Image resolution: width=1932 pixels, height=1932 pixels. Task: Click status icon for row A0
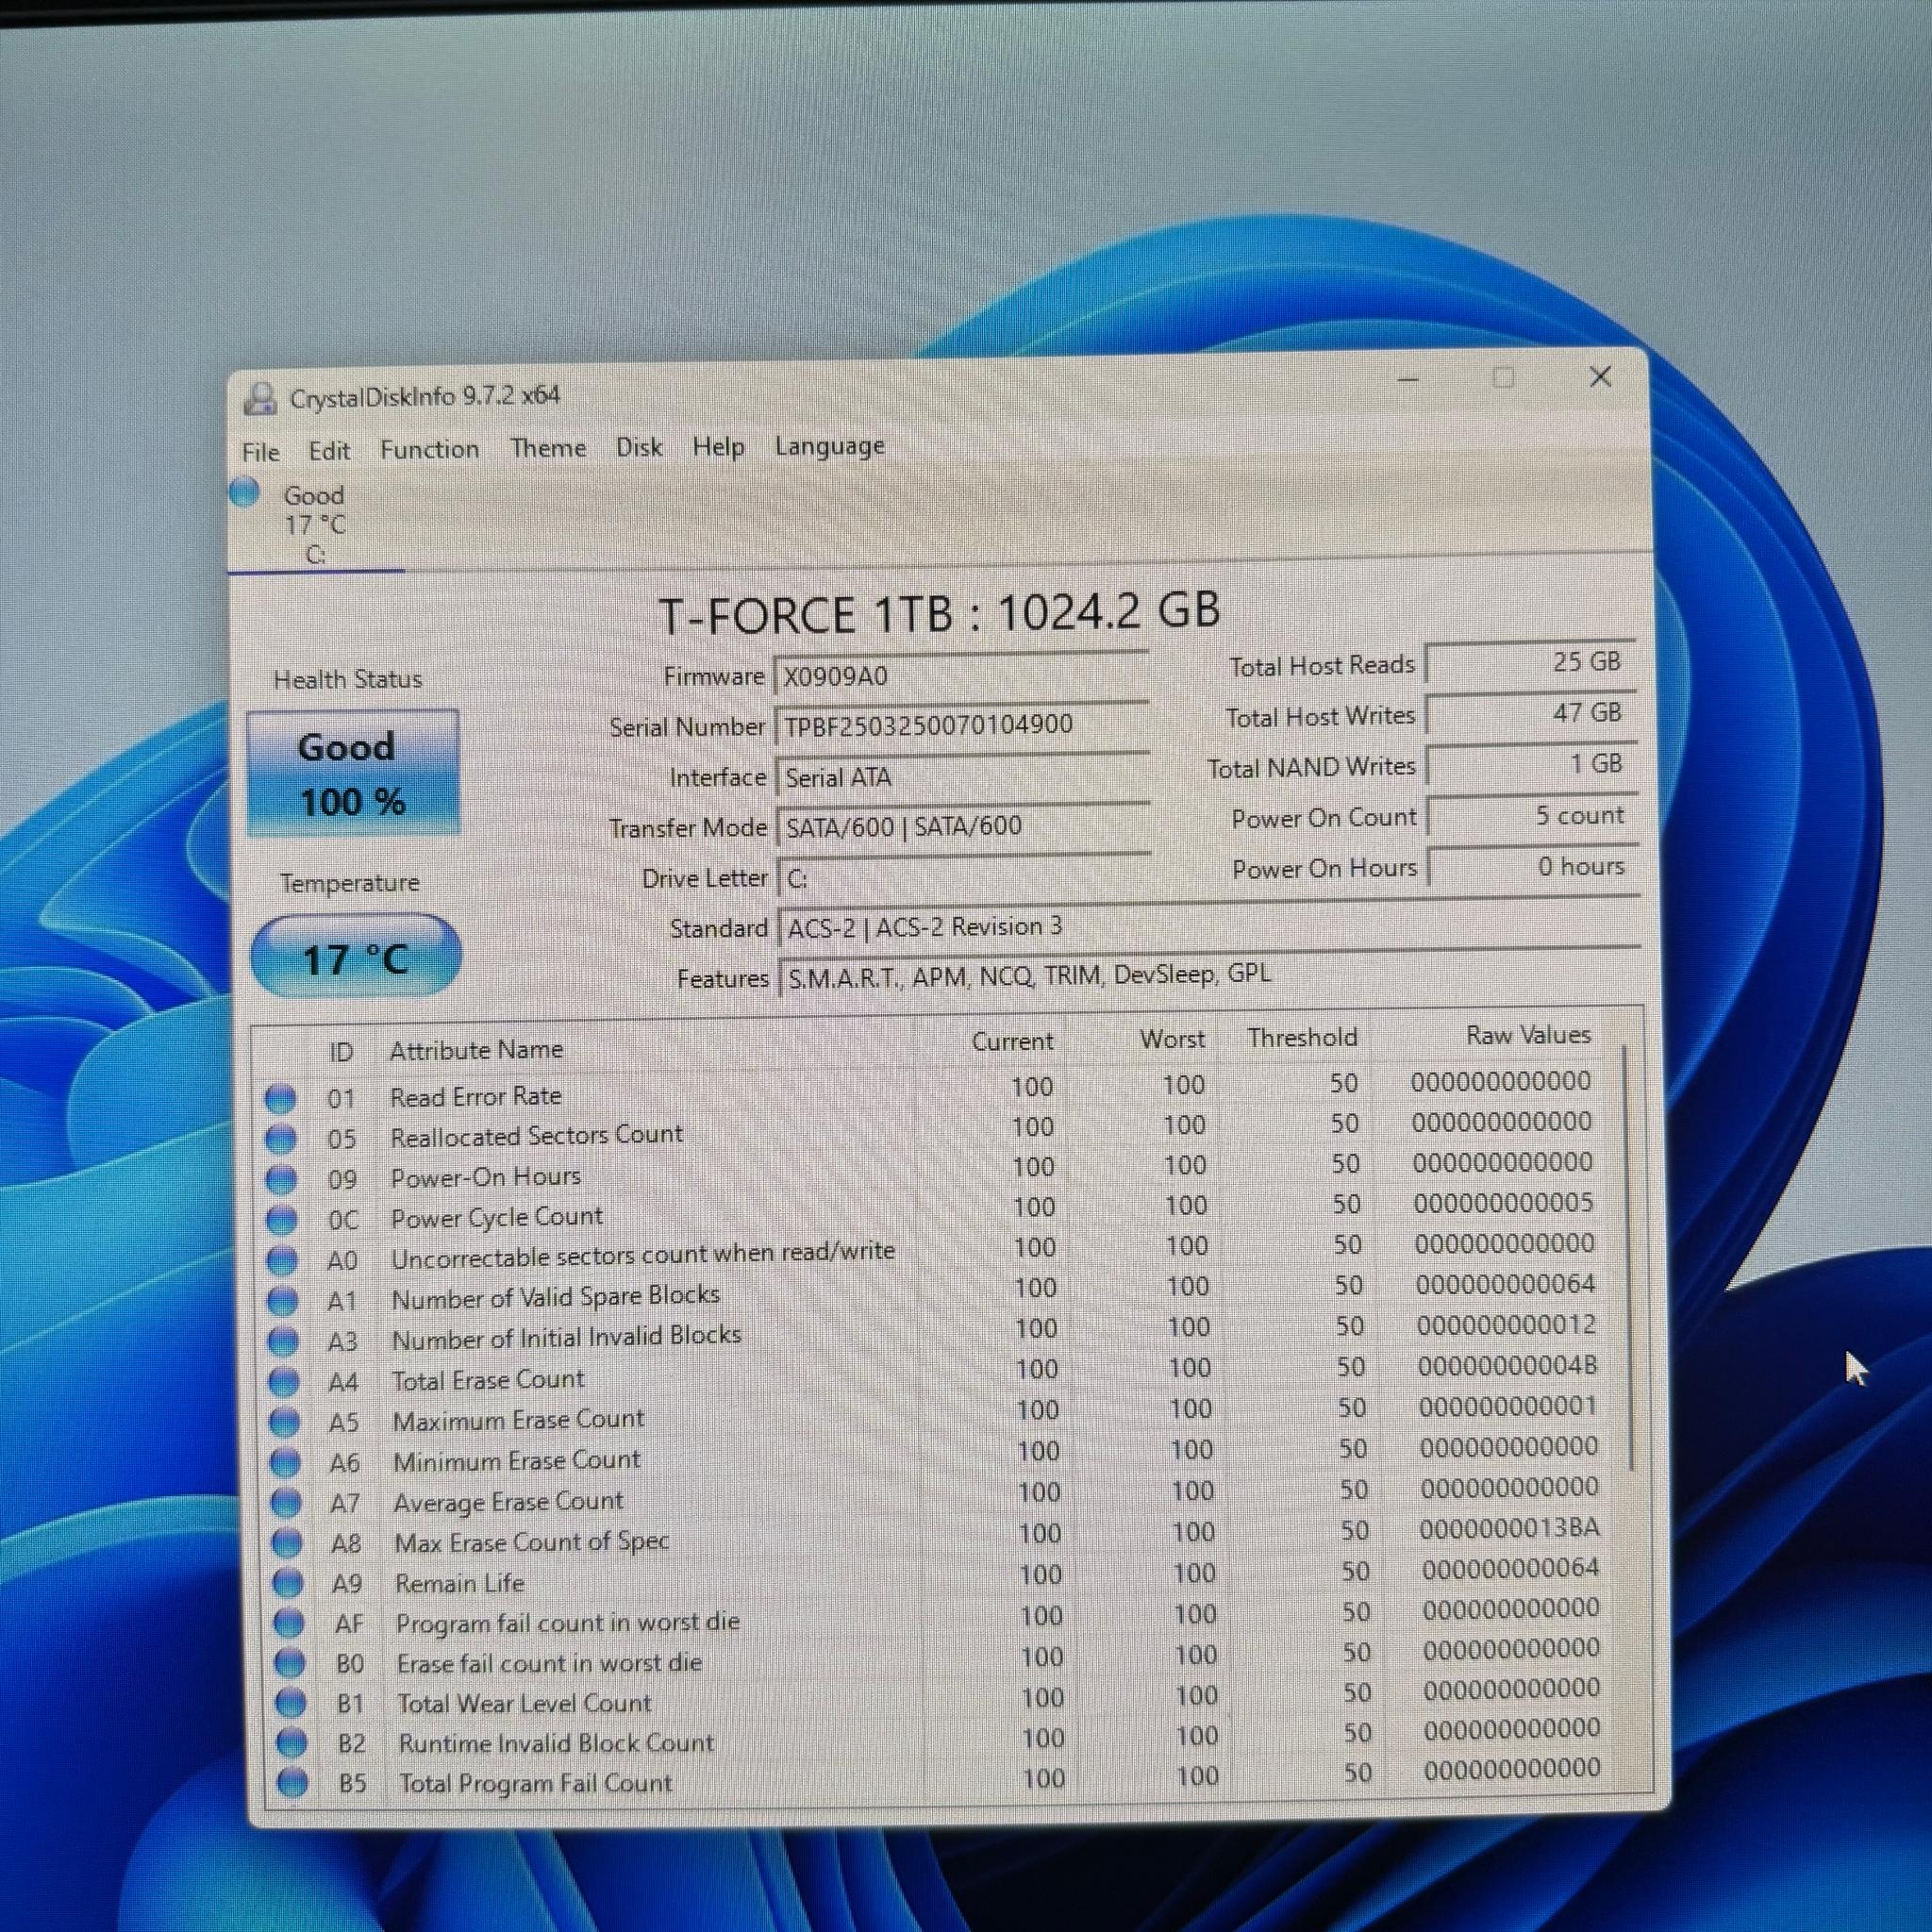[x=282, y=1261]
